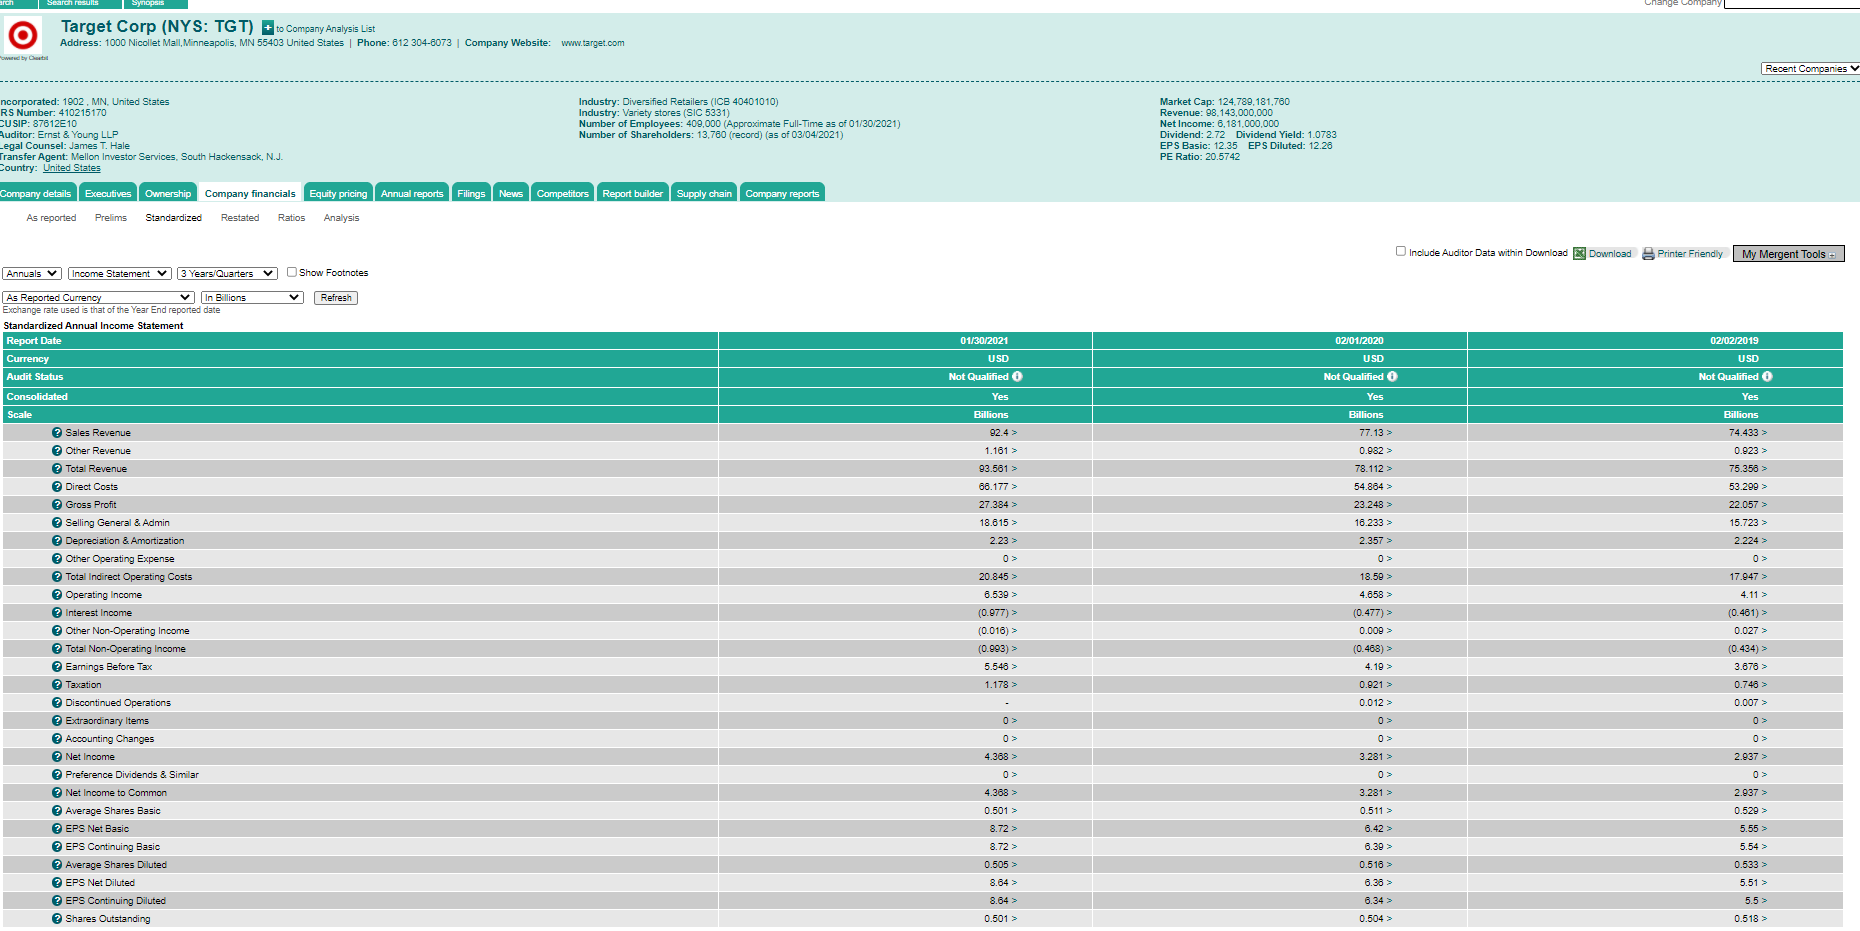Click the Printer Friendly link
Screen dimensions: 1860x931
coord(1690,254)
